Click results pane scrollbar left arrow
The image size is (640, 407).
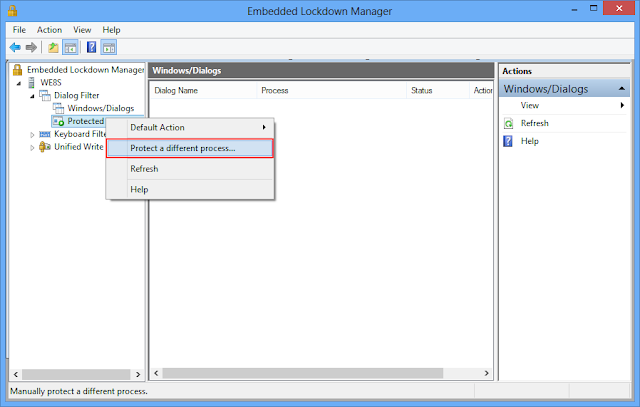[156, 373]
